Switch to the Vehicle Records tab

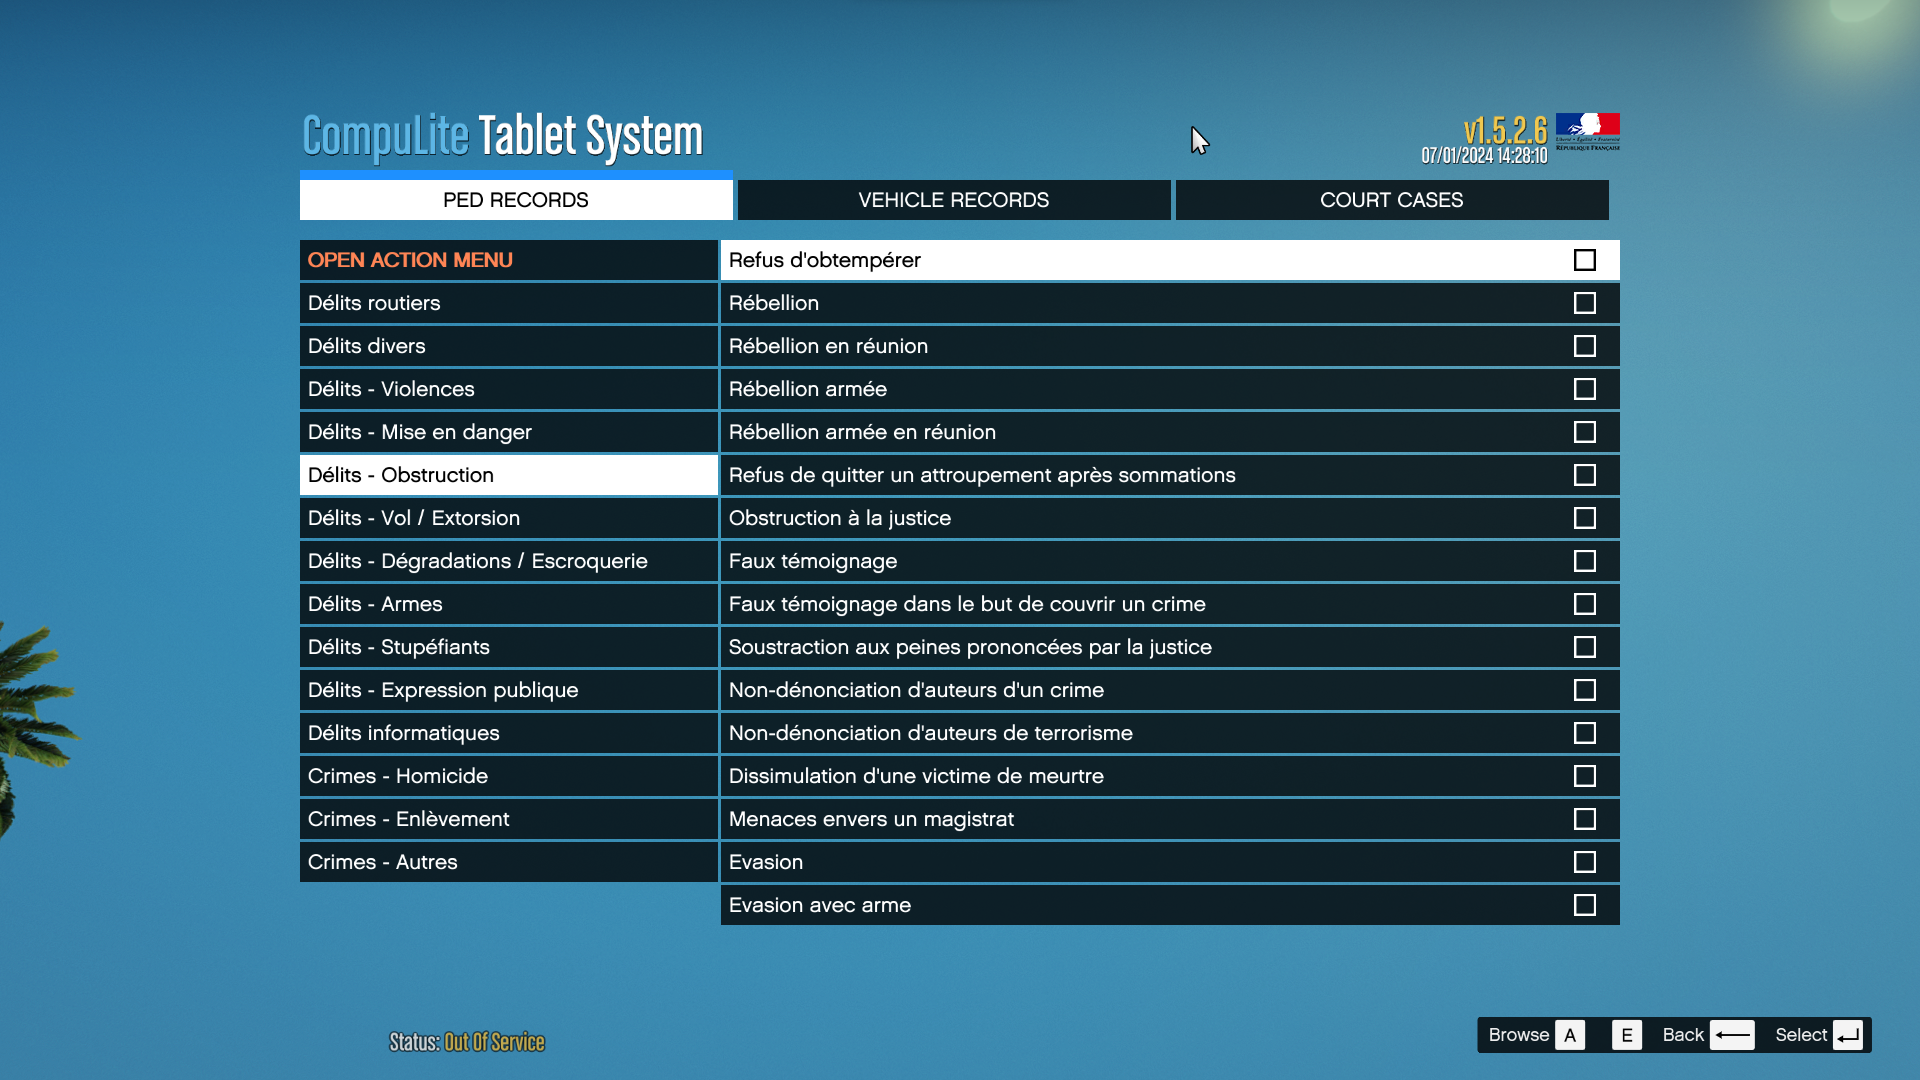click(953, 200)
